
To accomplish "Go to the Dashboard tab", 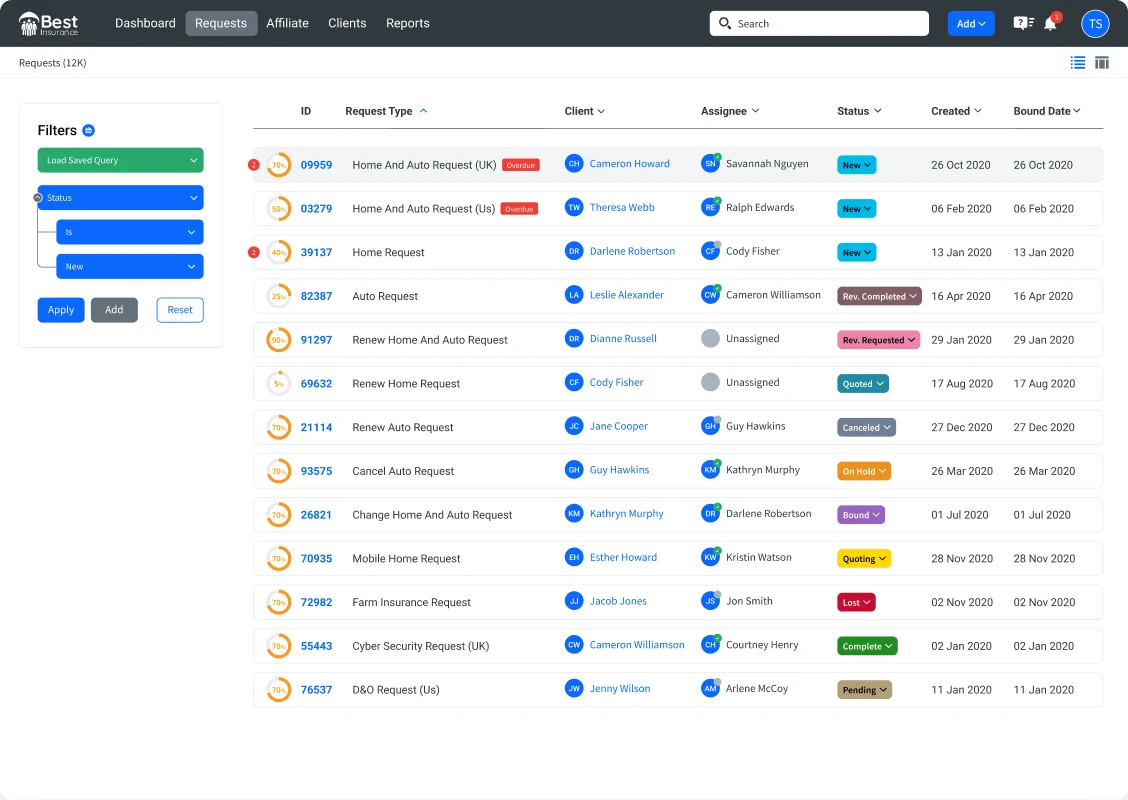I will [x=145, y=23].
